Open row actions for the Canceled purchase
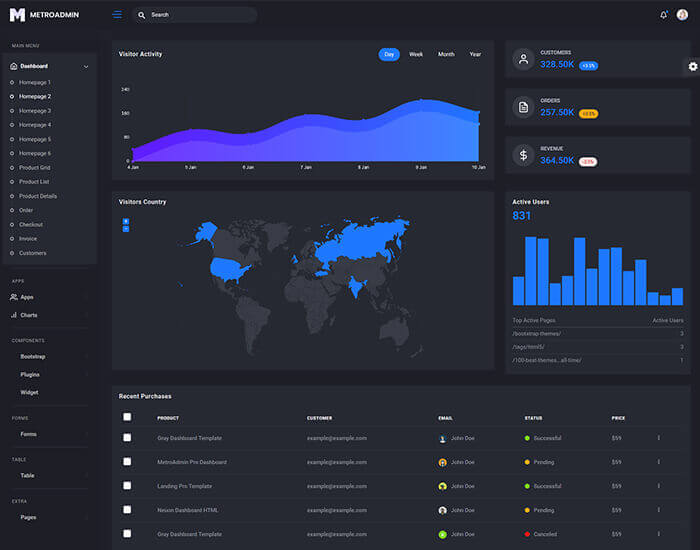The image size is (700, 550). pos(658,534)
